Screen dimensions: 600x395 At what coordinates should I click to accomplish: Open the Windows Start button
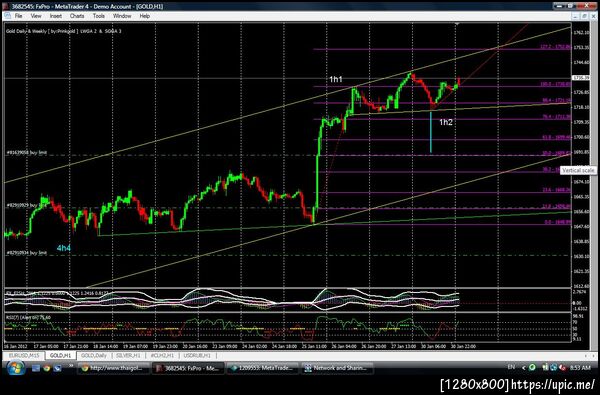coord(15,368)
